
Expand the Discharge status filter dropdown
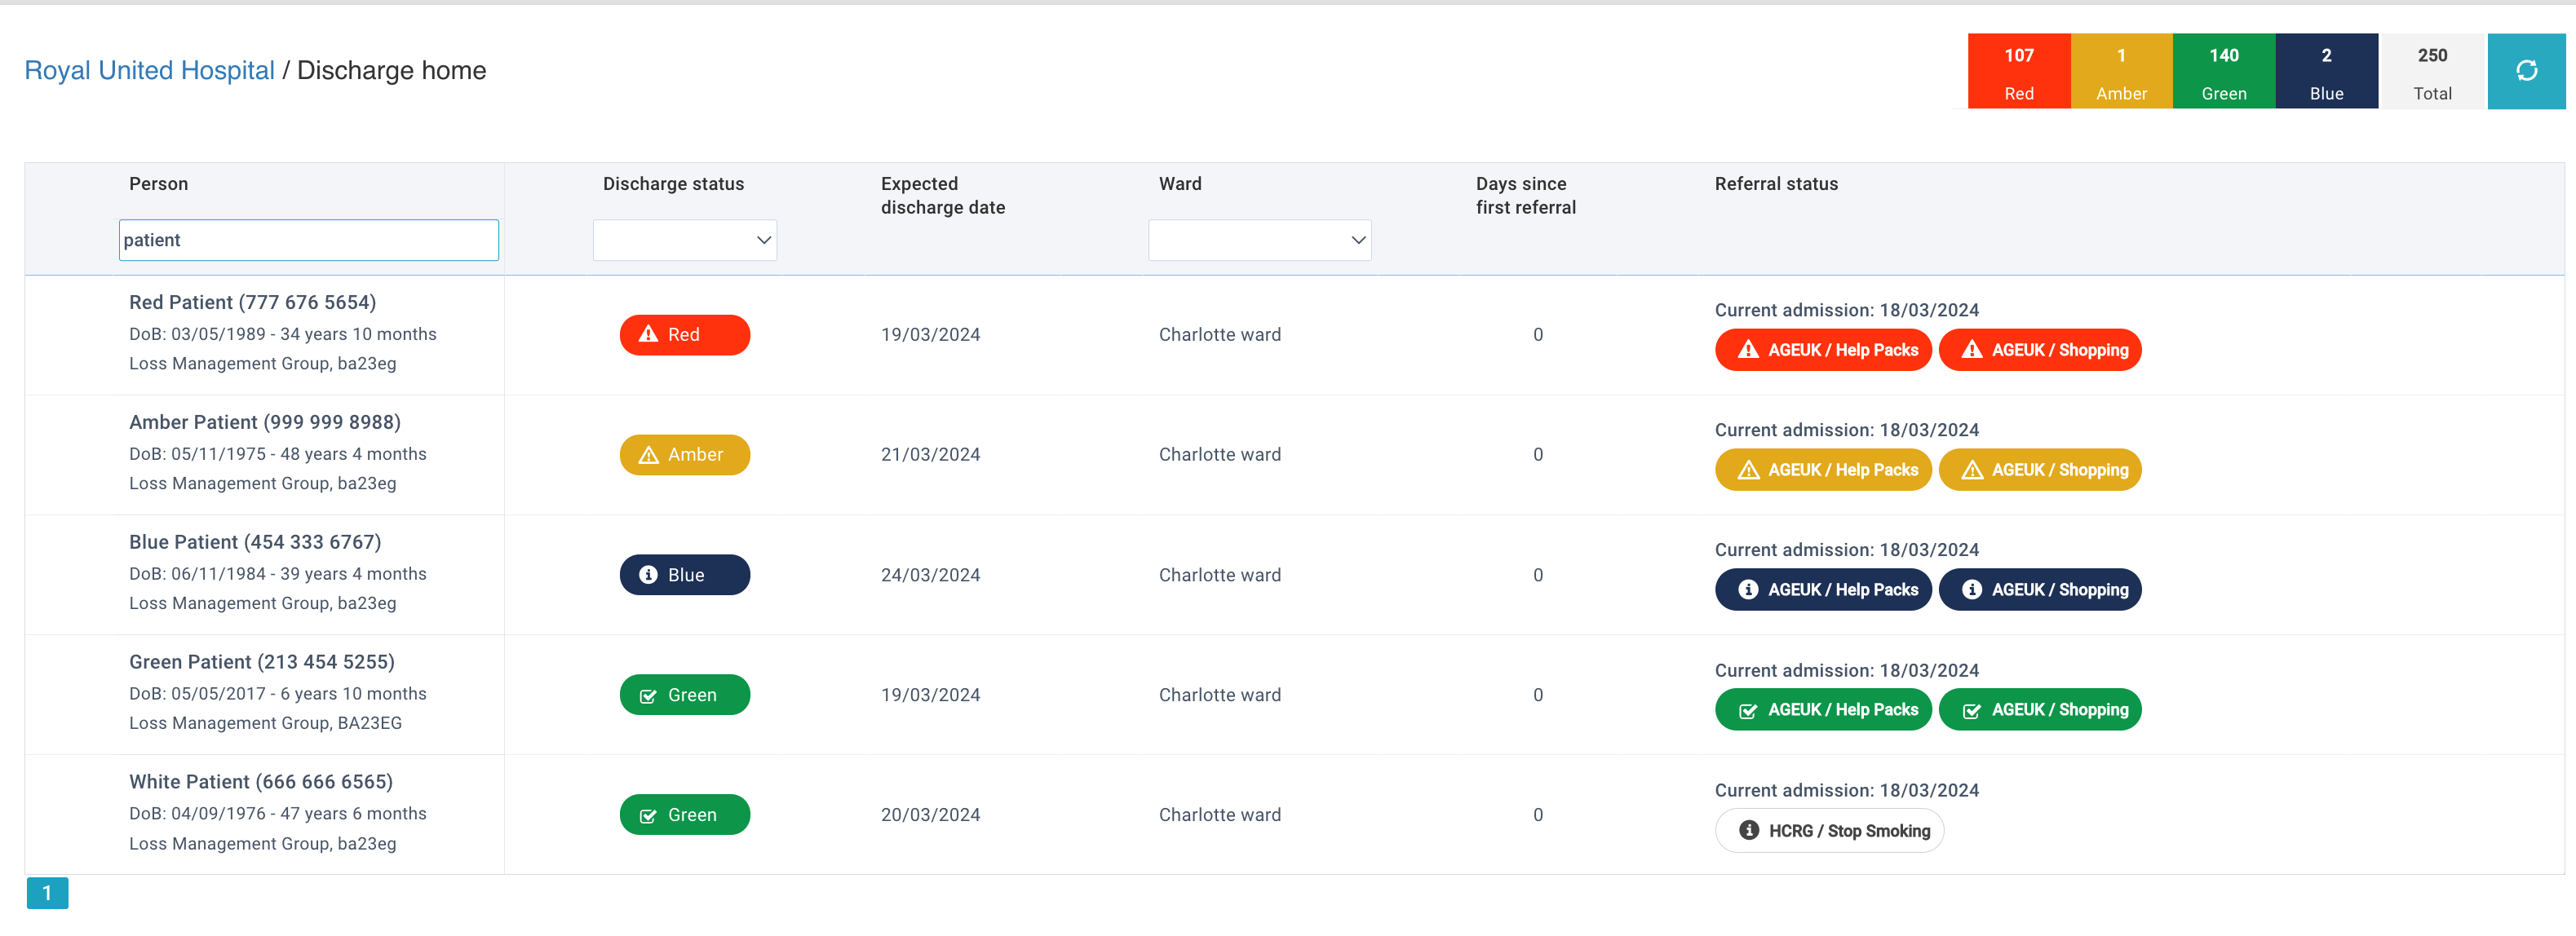point(684,240)
